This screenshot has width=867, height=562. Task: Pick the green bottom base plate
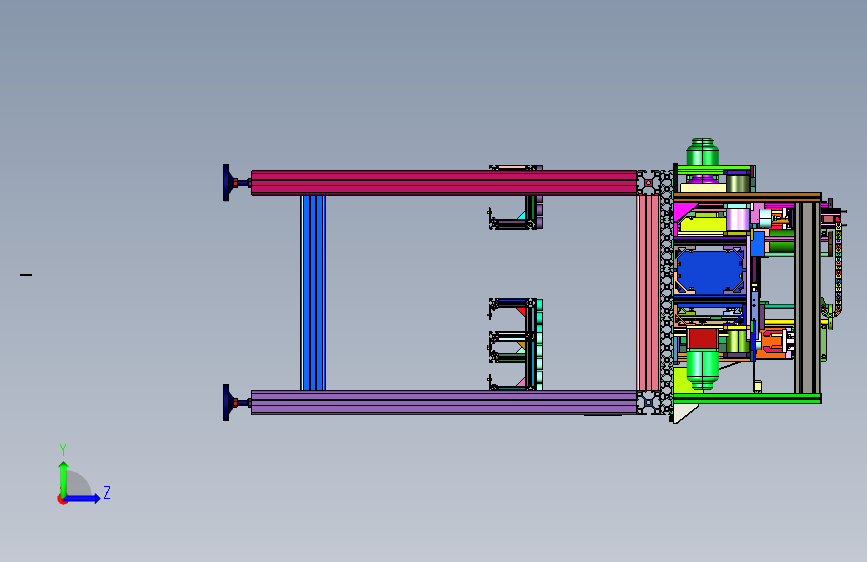(748, 398)
